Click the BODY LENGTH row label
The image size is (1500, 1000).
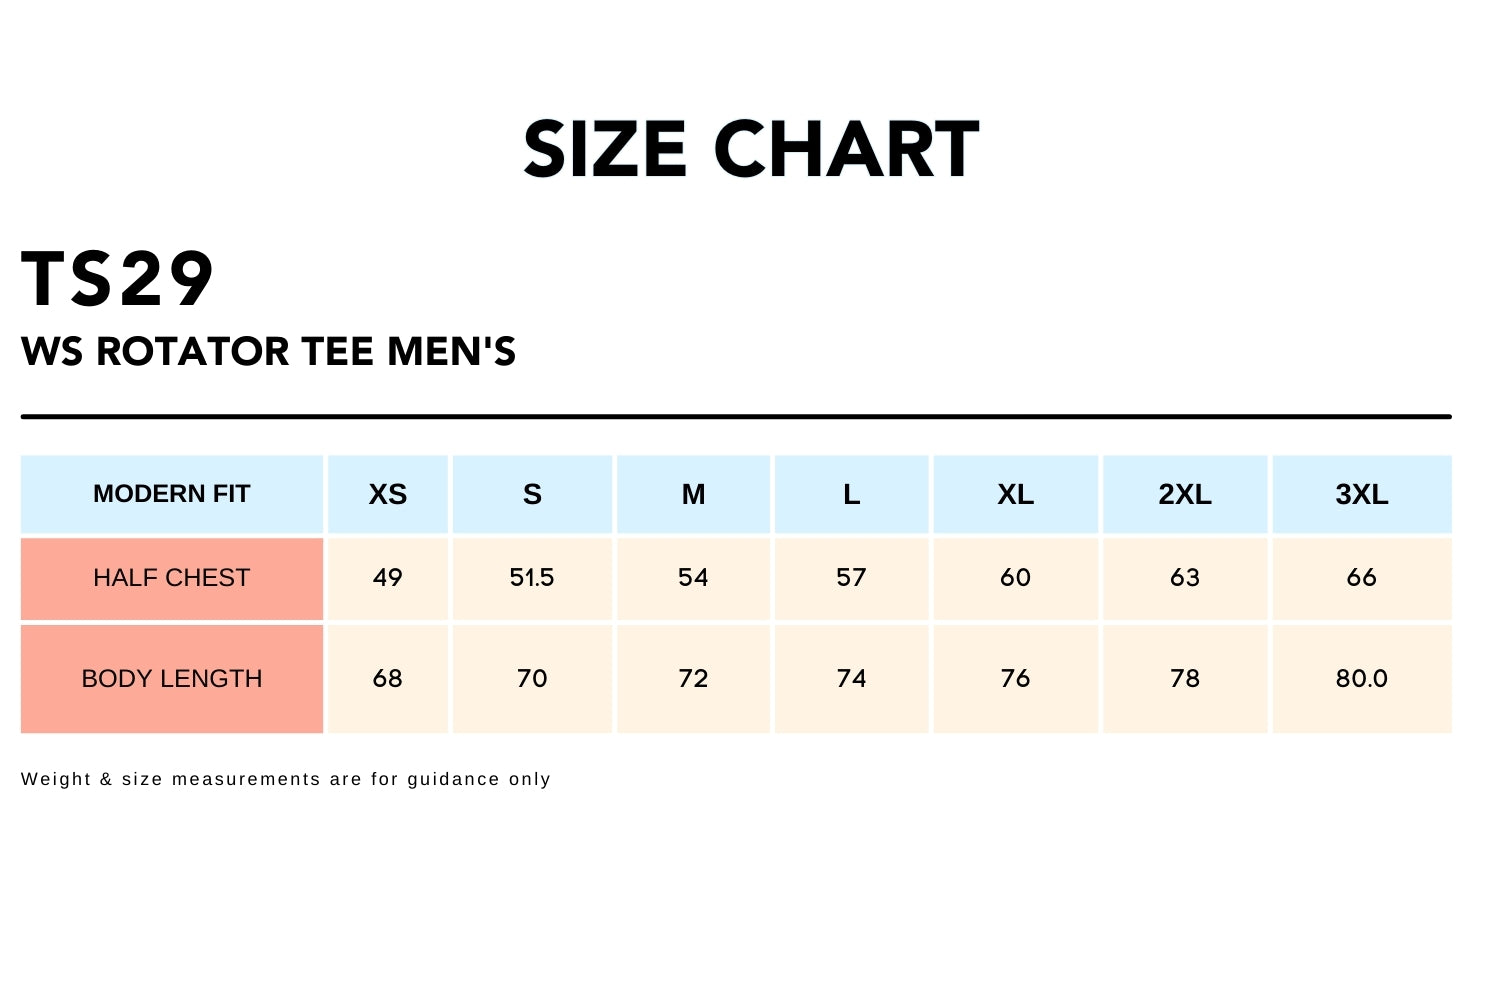pyautogui.click(x=172, y=679)
